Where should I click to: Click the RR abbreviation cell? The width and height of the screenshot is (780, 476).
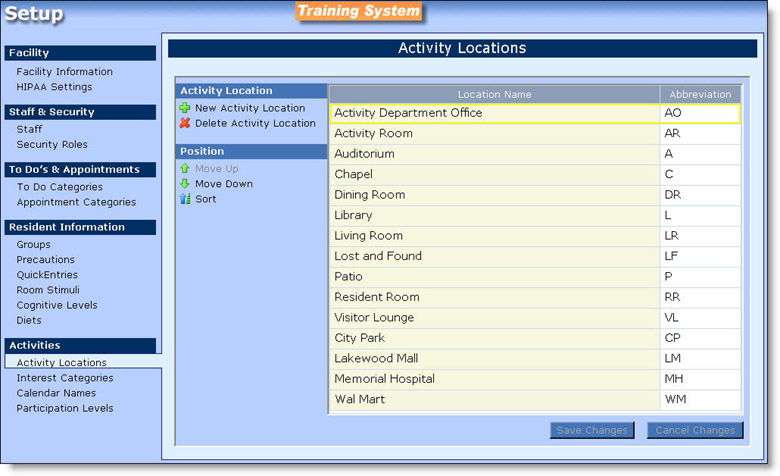pyautogui.click(x=700, y=297)
